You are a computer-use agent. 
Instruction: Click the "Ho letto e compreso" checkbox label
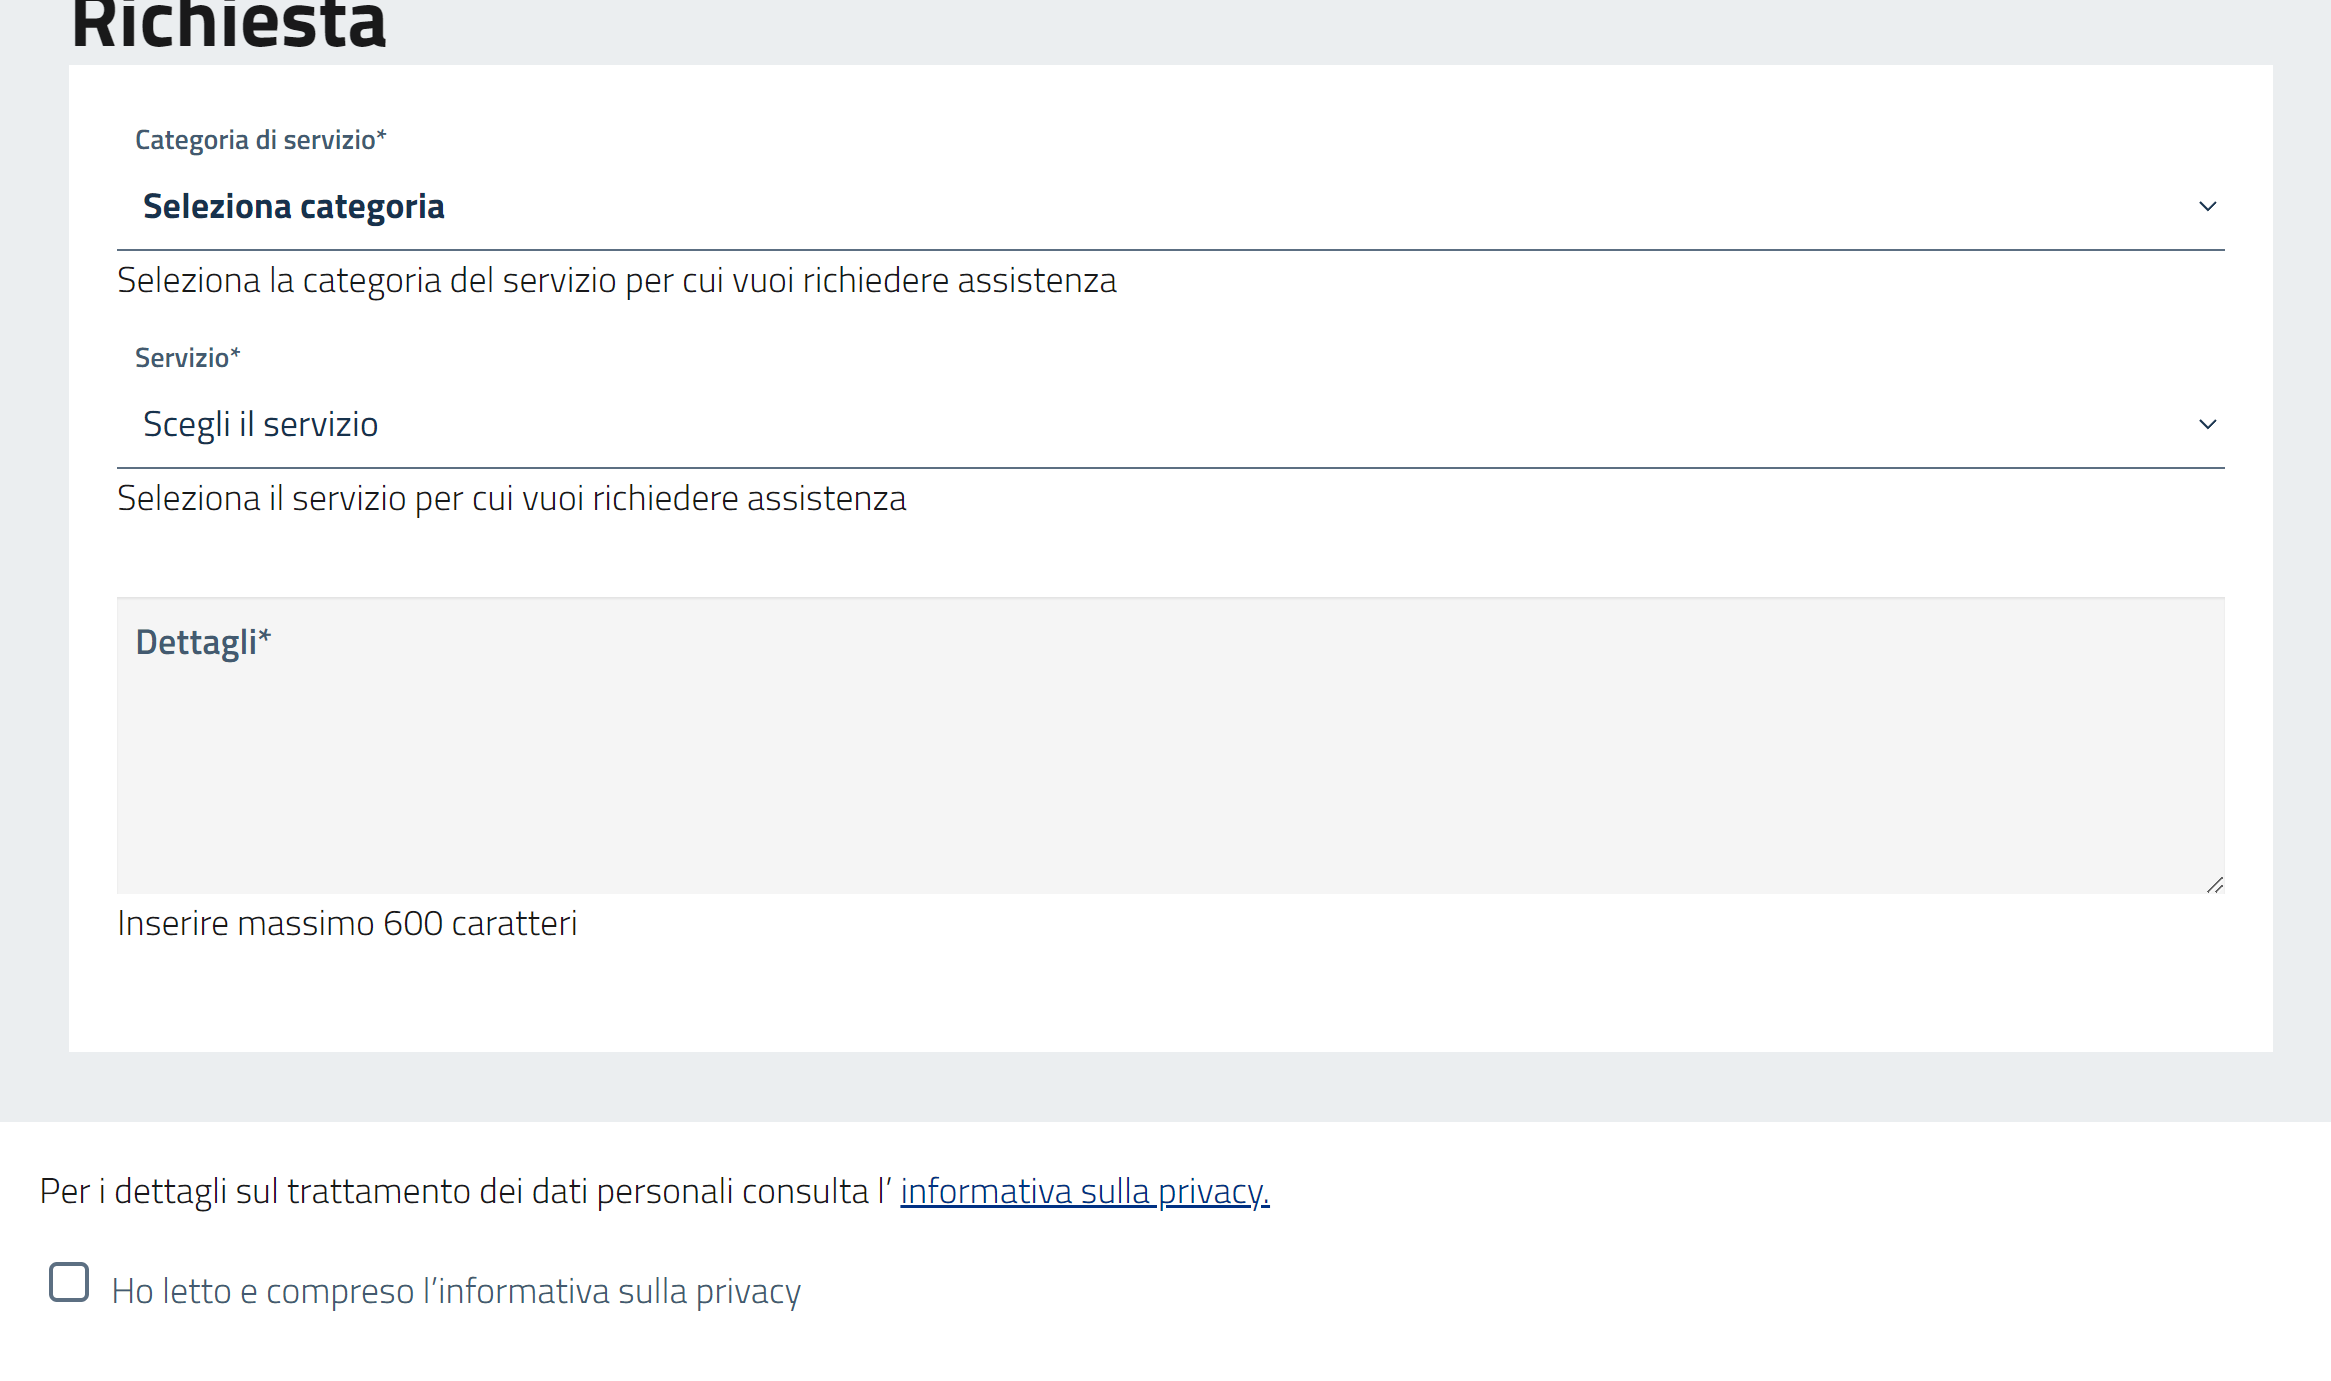pos(456,1292)
